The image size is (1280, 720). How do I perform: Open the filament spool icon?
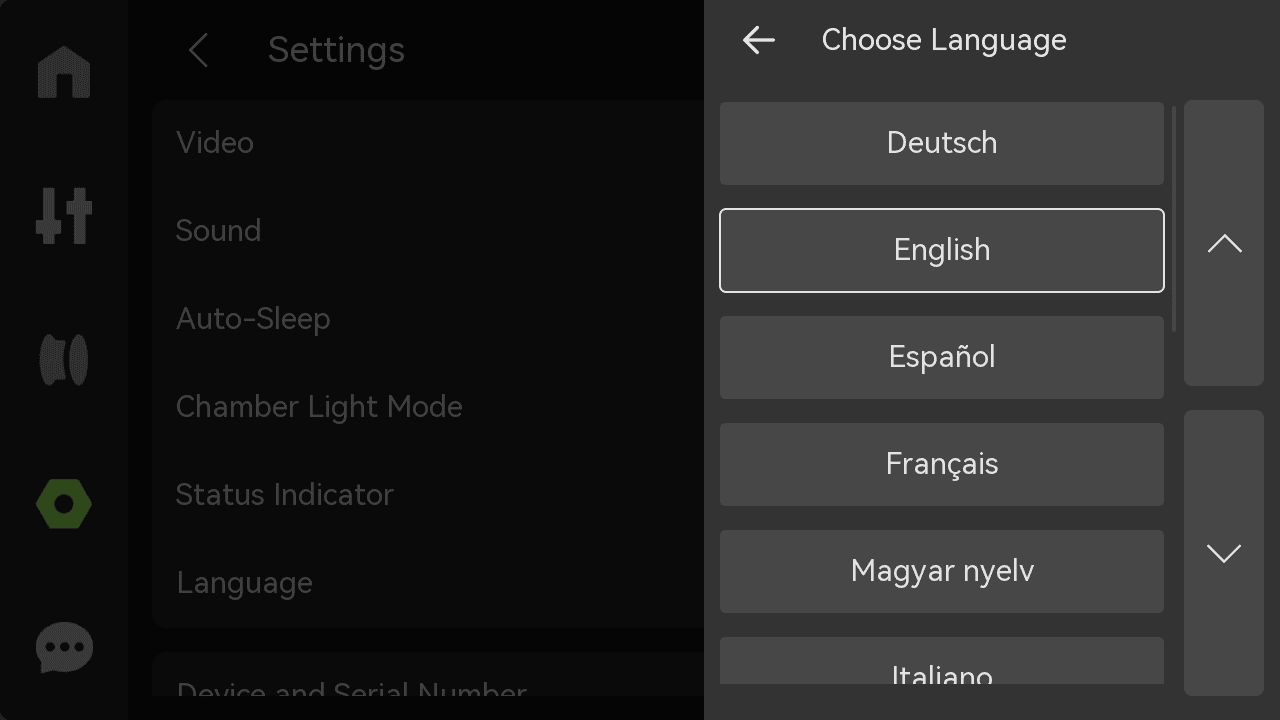pyautogui.click(x=64, y=360)
